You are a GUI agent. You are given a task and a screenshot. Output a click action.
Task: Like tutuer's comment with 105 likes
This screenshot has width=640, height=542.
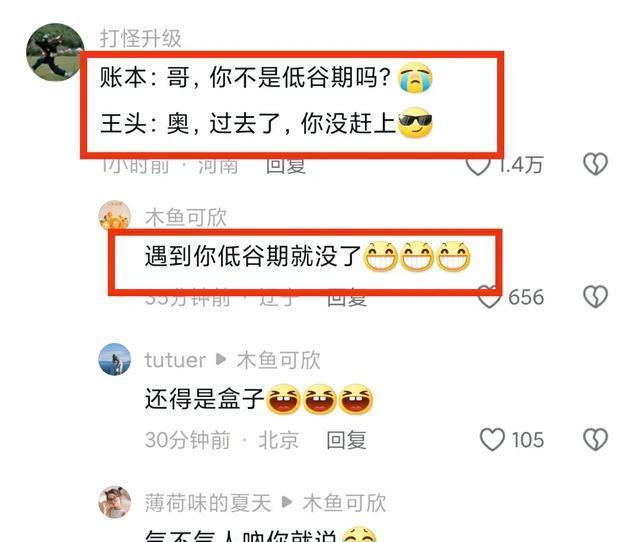[492, 440]
